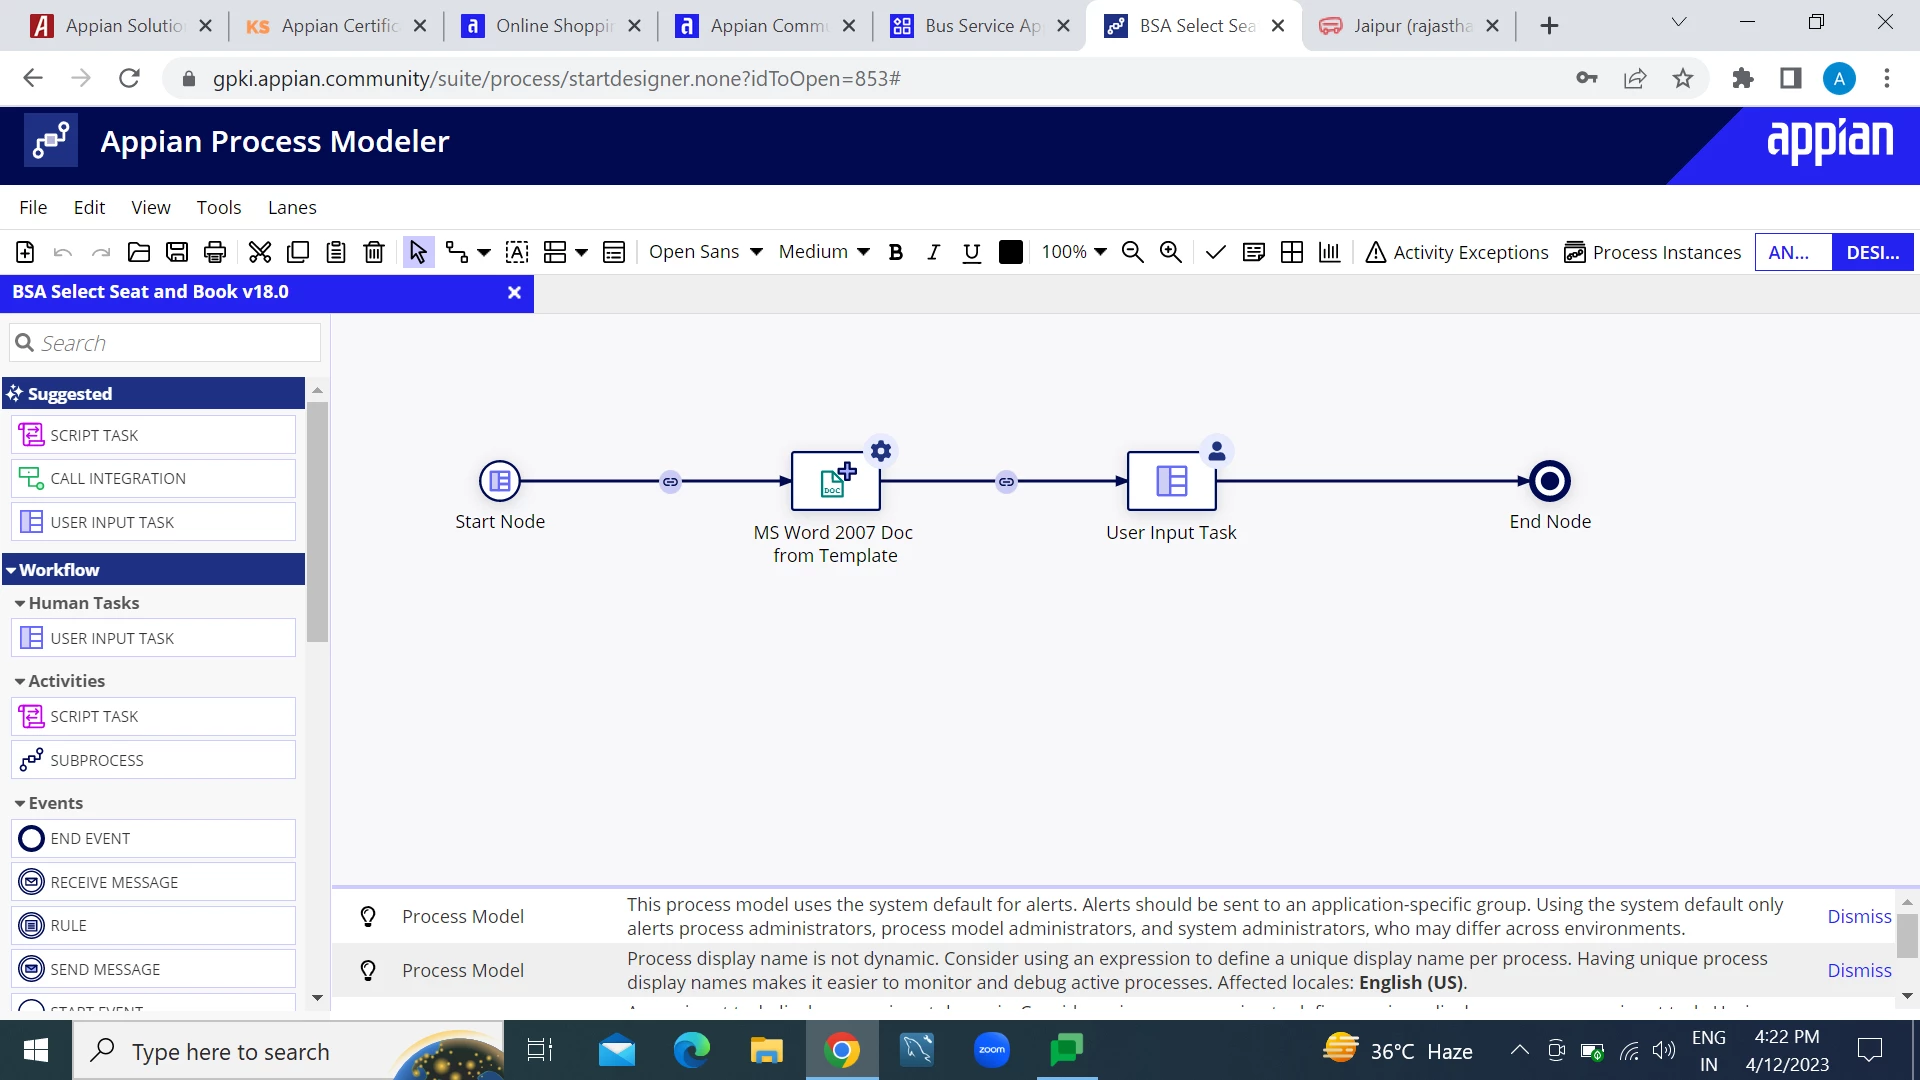Open the 100% zoom level dropdown
The height and width of the screenshot is (1080, 1920).
click(1074, 252)
